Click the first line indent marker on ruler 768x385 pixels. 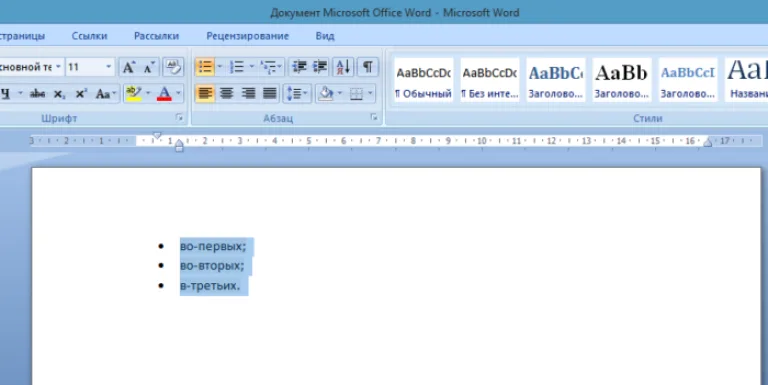[x=157, y=135]
